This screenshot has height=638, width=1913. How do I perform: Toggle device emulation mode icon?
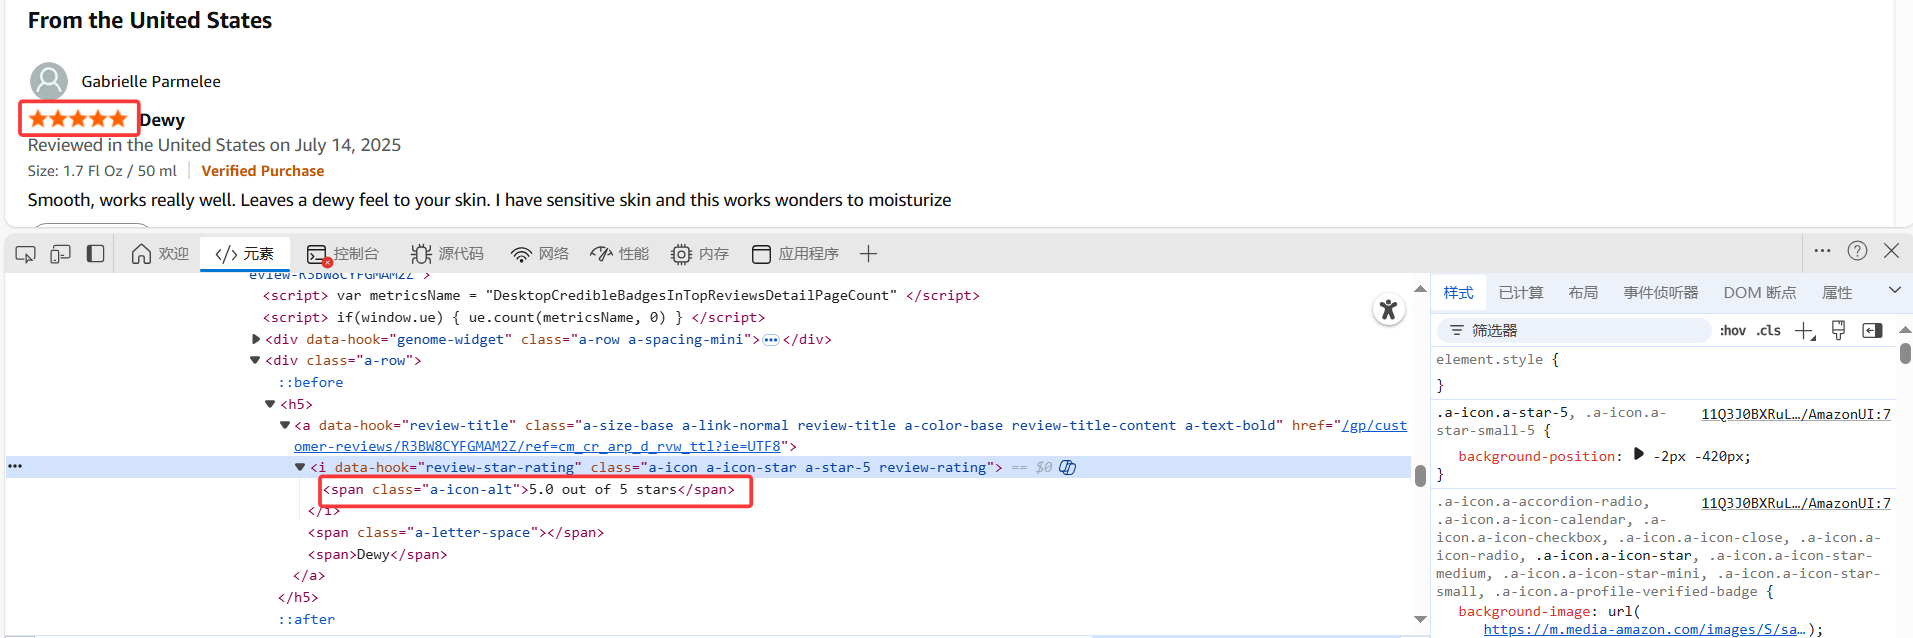click(x=60, y=254)
